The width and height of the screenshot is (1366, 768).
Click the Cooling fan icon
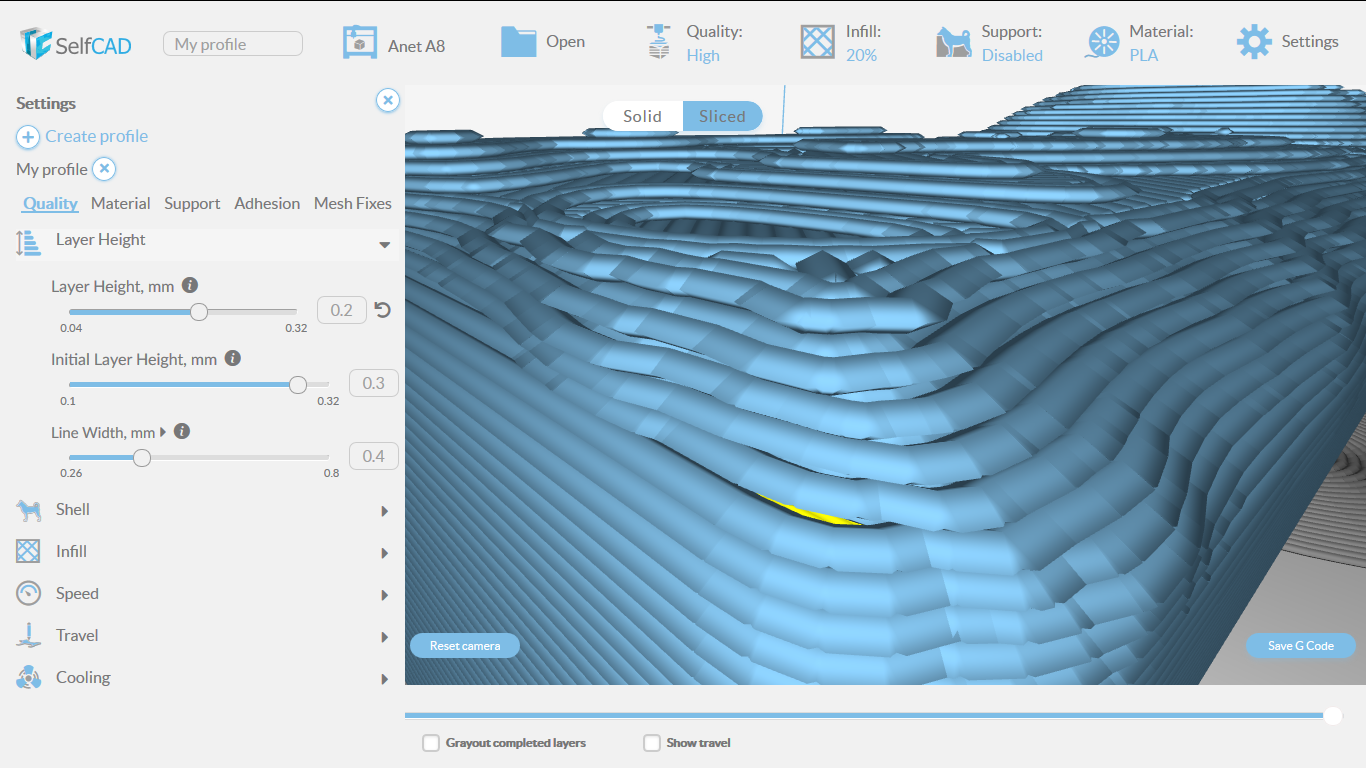coord(28,677)
